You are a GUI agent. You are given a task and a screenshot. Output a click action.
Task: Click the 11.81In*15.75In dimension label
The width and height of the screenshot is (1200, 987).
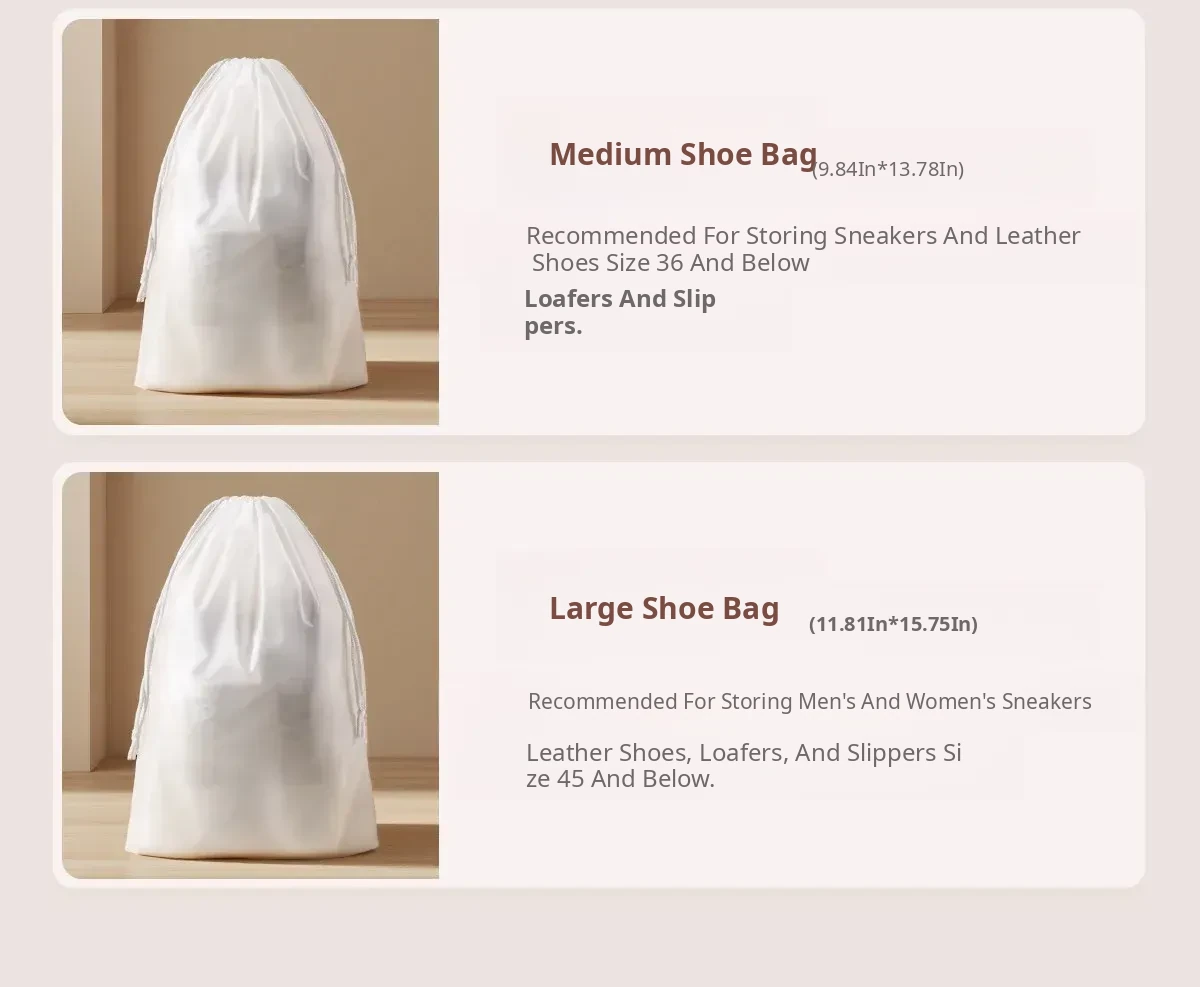click(893, 624)
